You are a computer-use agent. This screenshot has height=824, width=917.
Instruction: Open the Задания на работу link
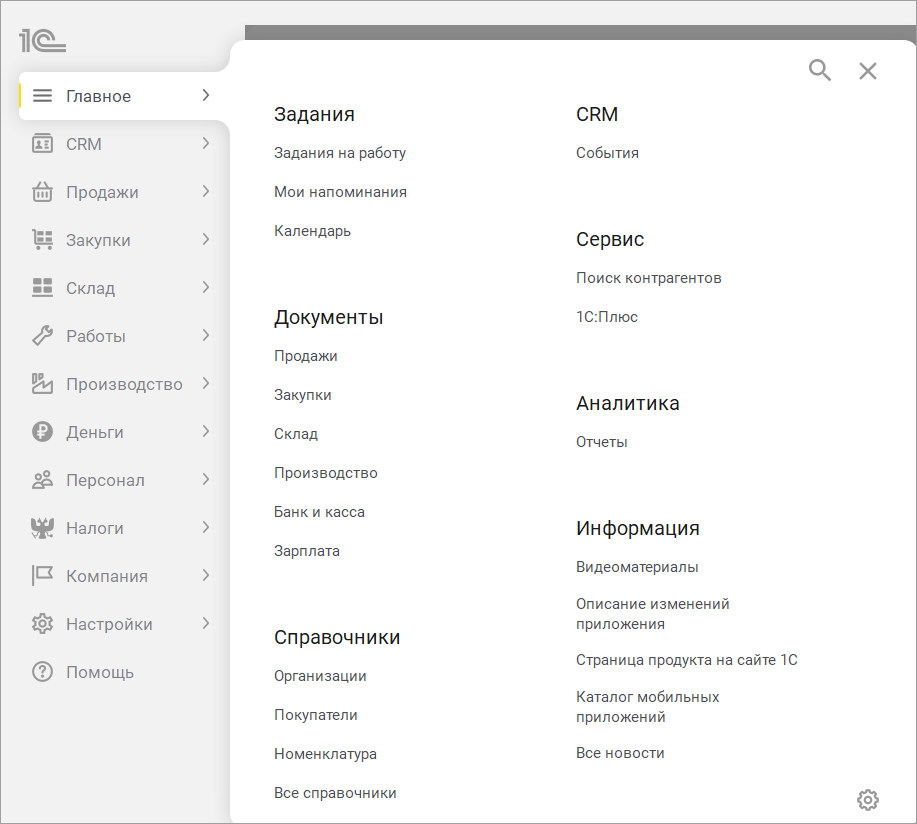coord(340,153)
